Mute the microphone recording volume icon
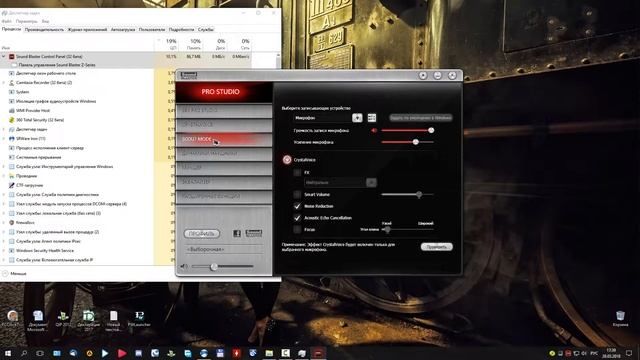 tap(374, 131)
